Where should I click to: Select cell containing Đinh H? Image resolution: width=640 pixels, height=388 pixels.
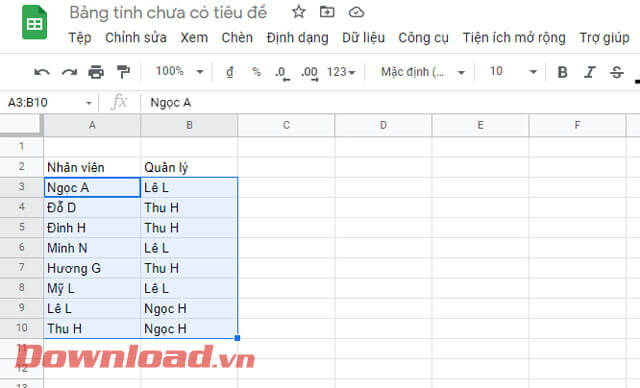point(92,228)
